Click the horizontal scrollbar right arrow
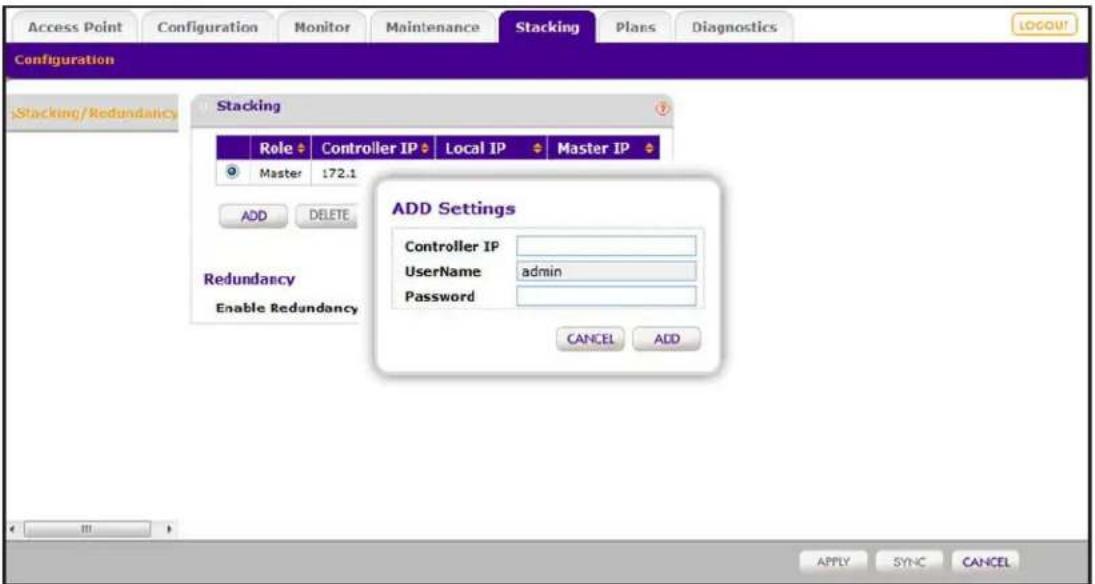The image size is (1095, 584). coord(168,529)
